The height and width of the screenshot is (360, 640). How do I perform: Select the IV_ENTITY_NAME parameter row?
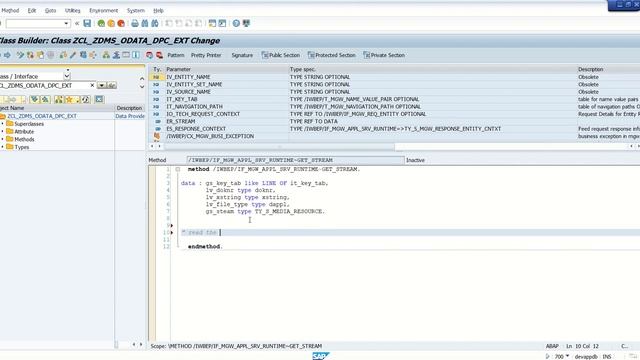click(394, 77)
